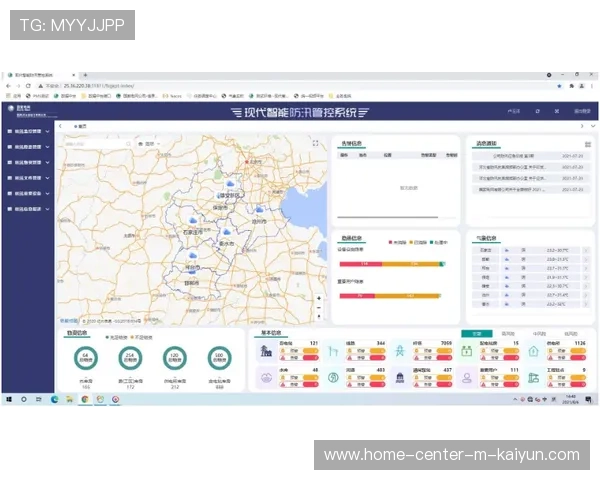Viewport: 600px width, 480px height.
Task: Click the grid icon in the messages panel
Action: pyautogui.click(x=587, y=144)
